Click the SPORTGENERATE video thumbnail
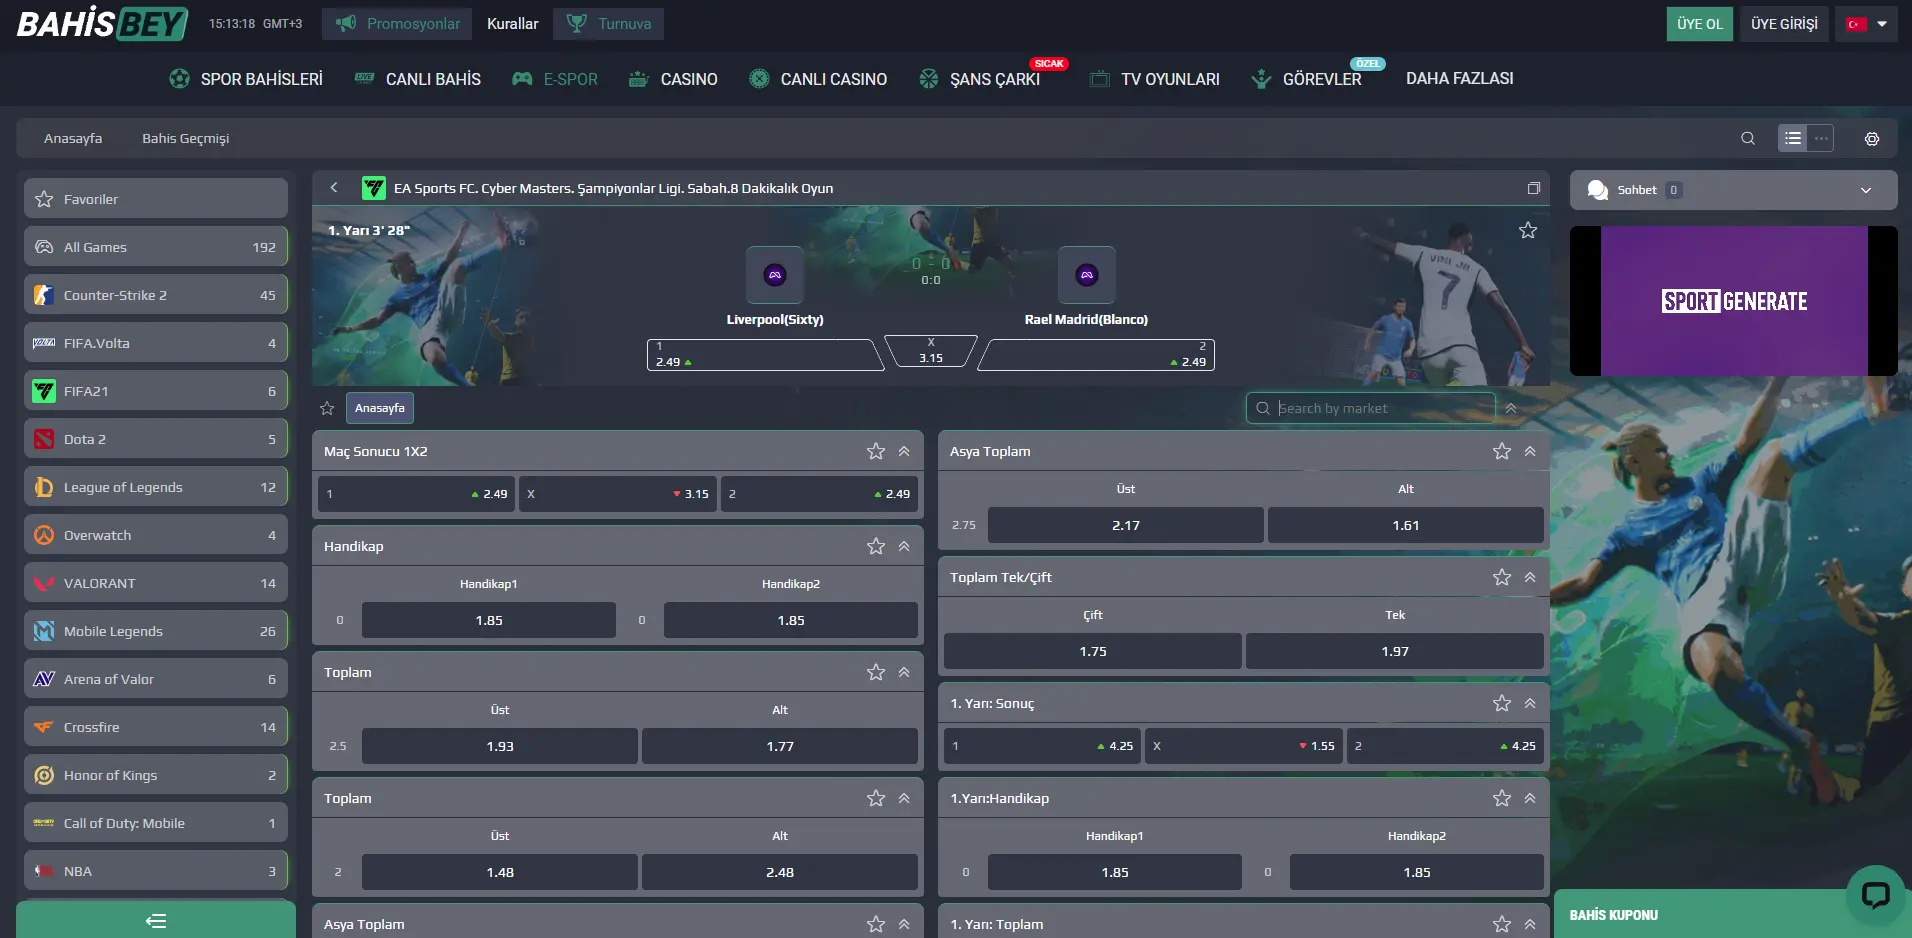Viewport: 1912px width, 938px height. coord(1734,301)
